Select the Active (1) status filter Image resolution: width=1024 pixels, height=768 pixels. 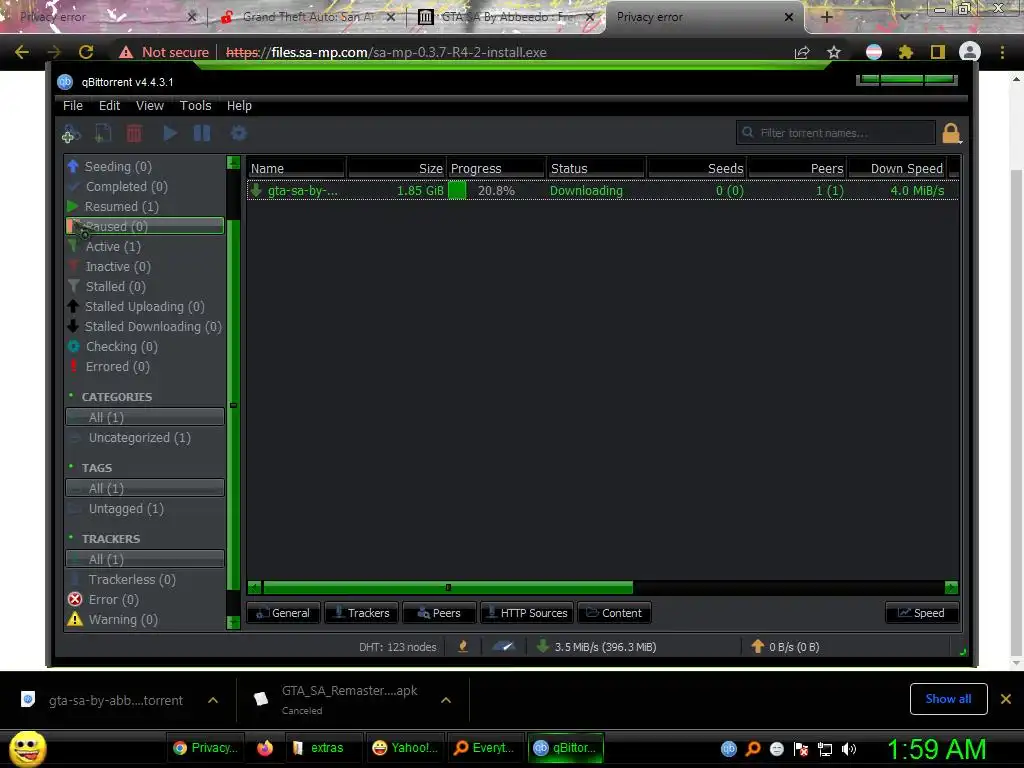[x=144, y=246]
